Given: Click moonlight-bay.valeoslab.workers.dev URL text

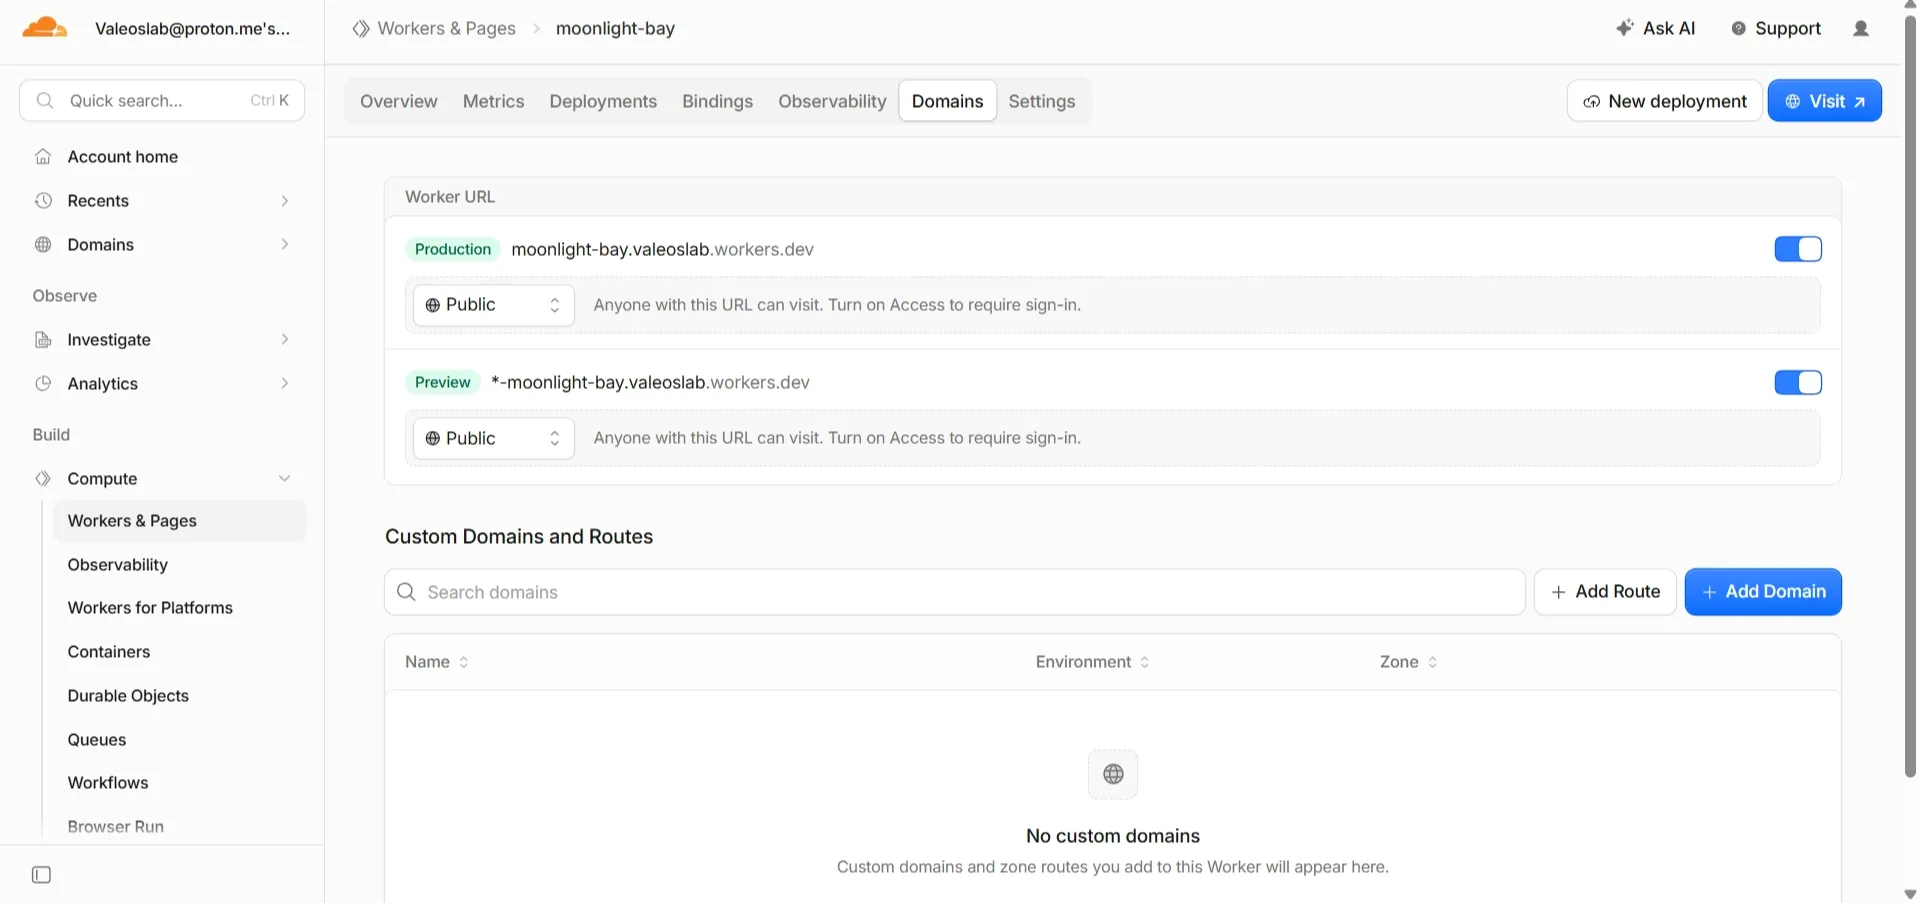Looking at the screenshot, I should pos(662,249).
